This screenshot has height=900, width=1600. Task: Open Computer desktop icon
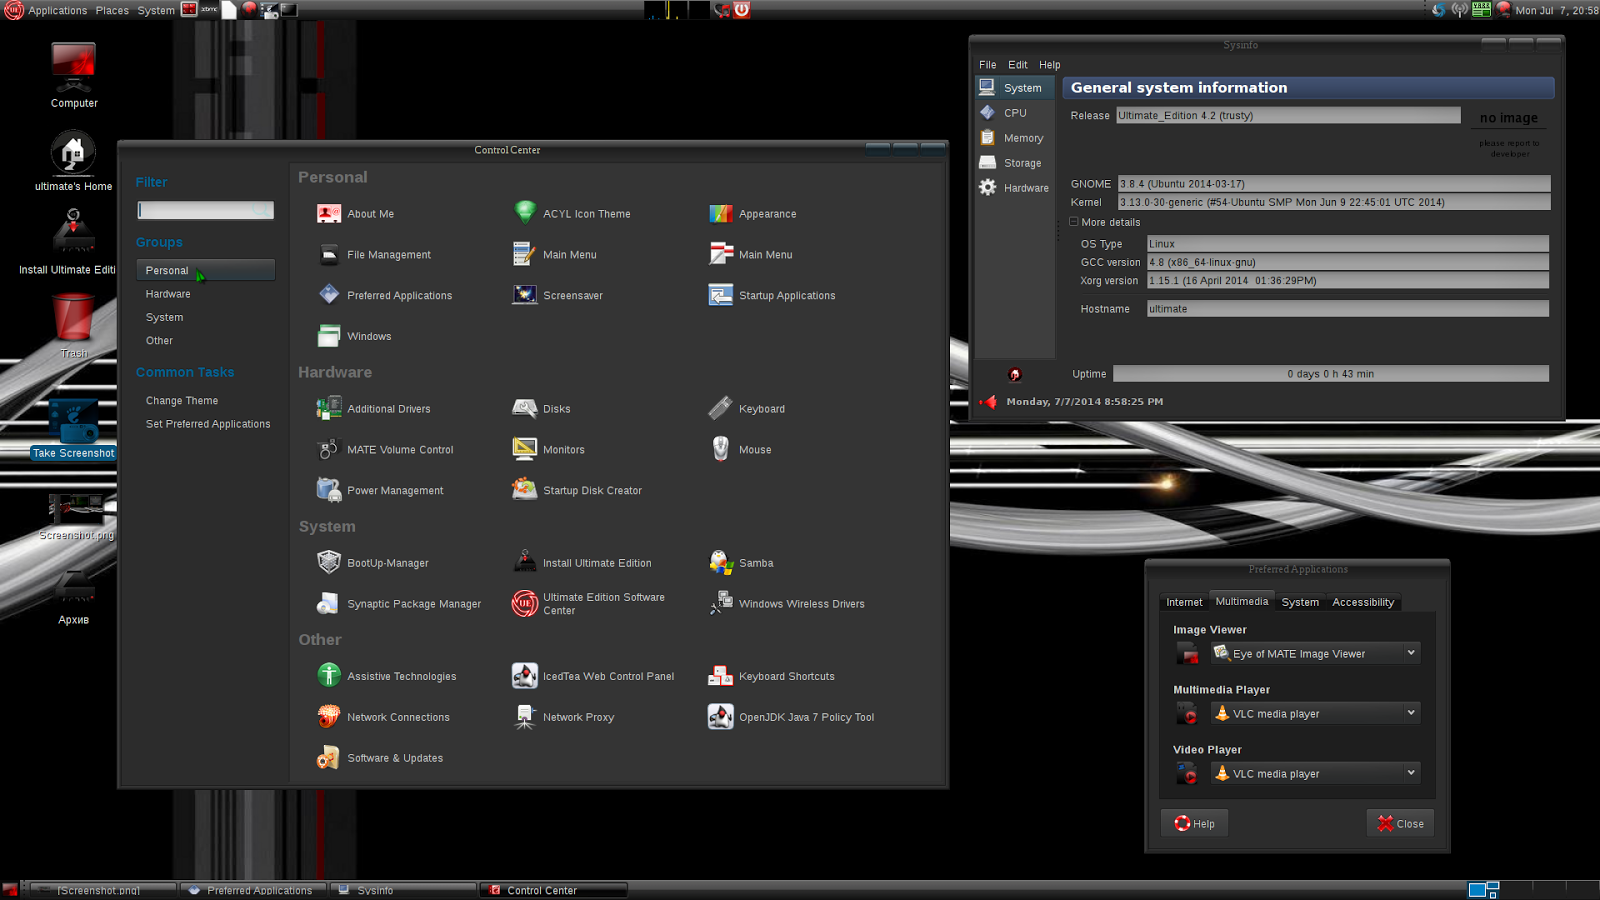coord(74,76)
